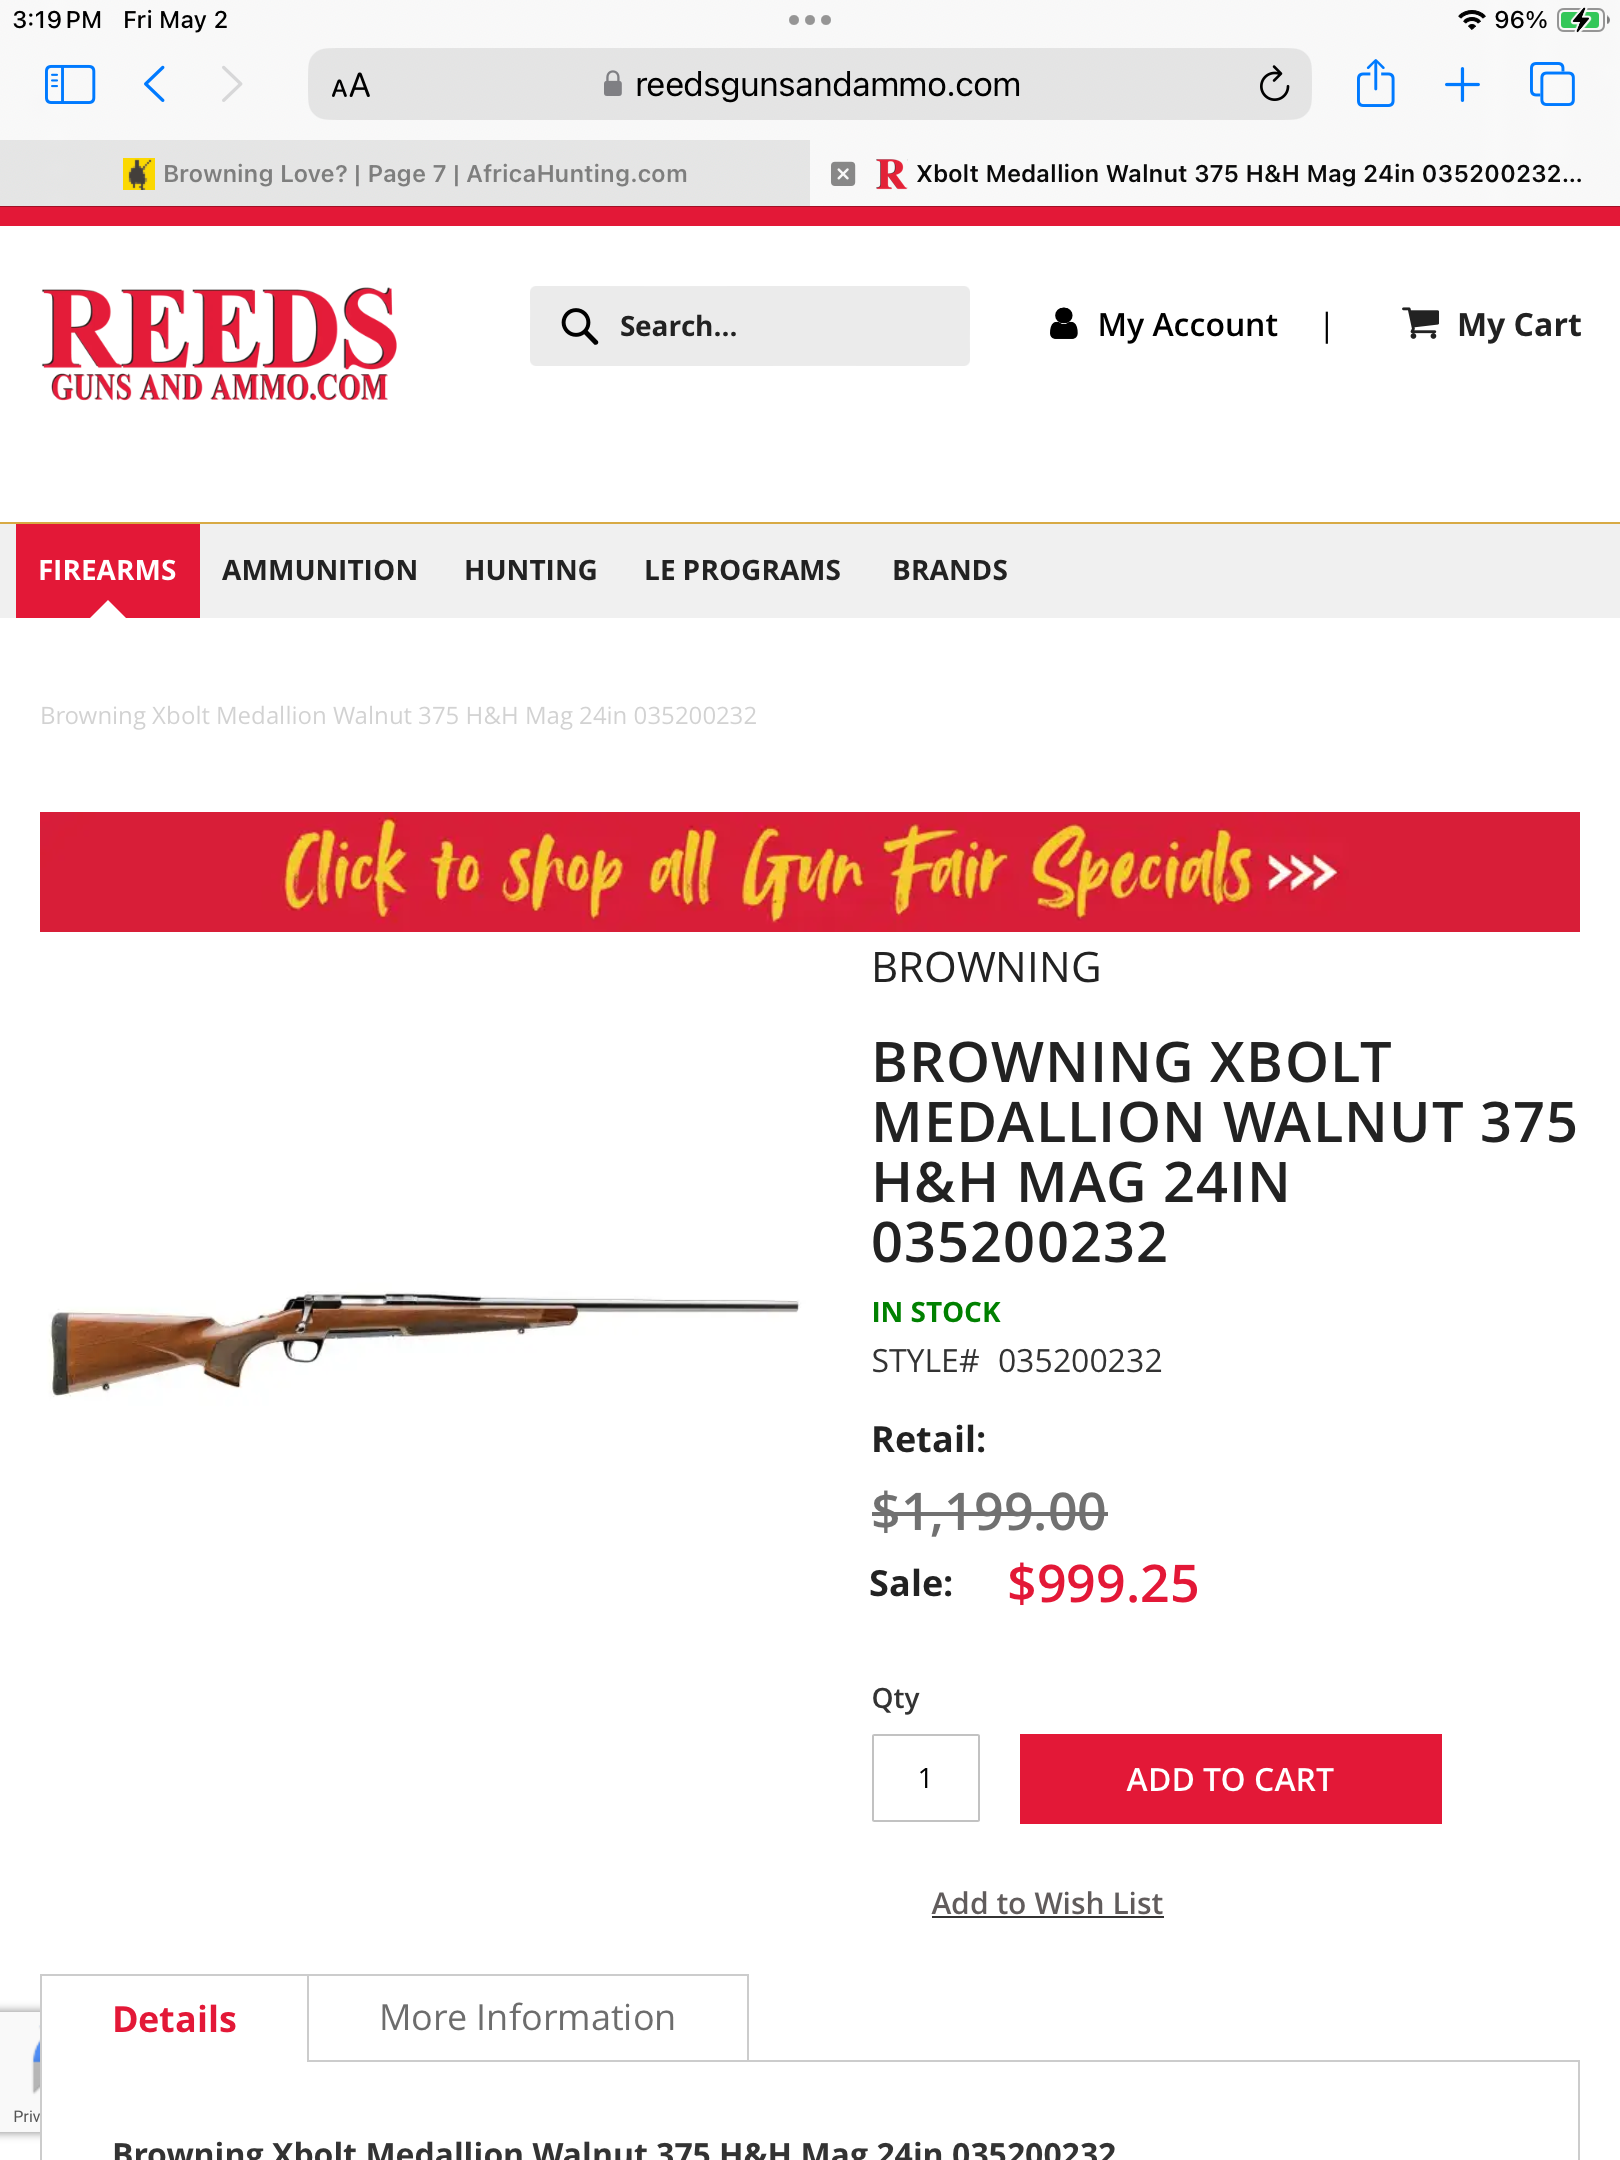The height and width of the screenshot is (2160, 1620).
Task: Open My Account user page
Action: (x=1163, y=325)
